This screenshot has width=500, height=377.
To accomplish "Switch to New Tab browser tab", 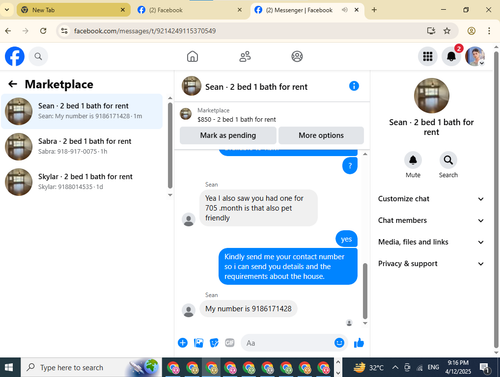I will point(73,10).
